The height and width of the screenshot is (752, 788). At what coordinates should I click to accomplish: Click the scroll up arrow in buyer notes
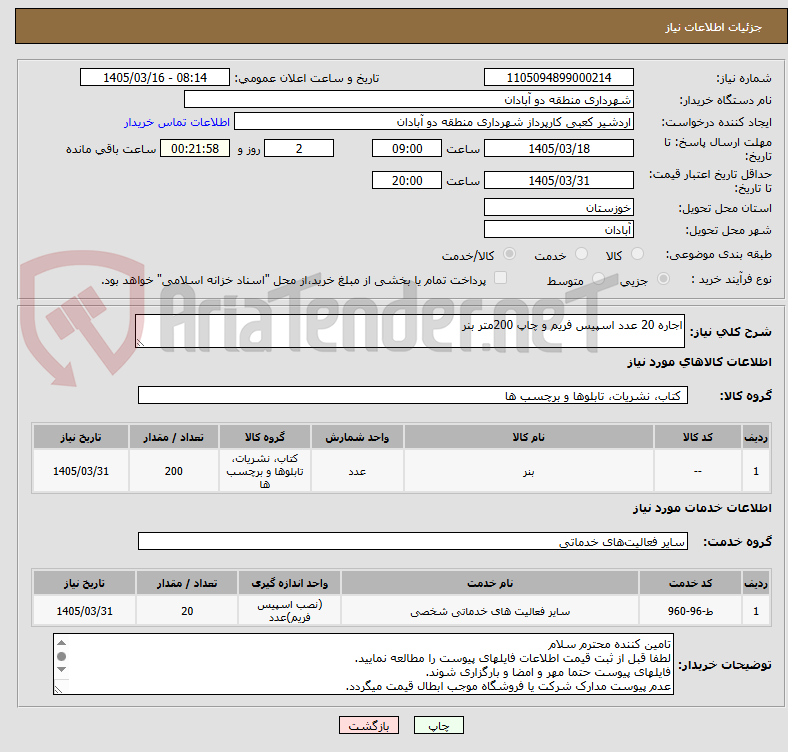(x=61, y=642)
